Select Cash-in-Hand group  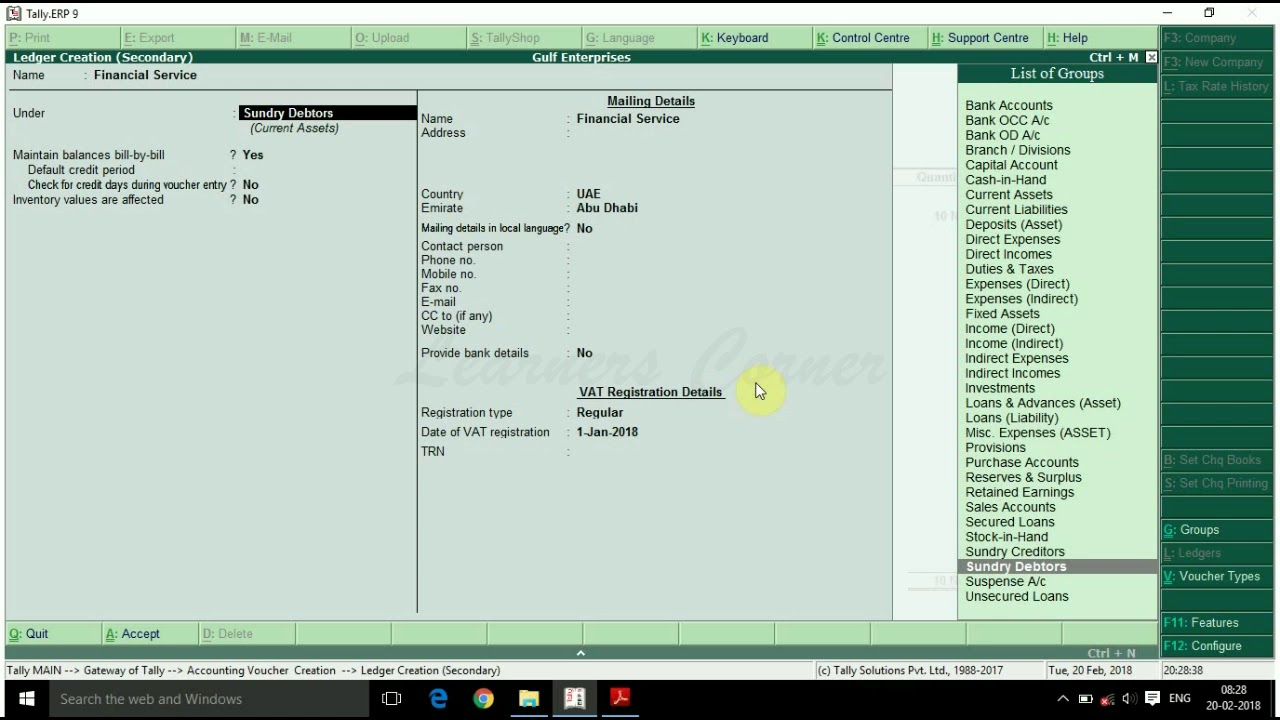1006,180
